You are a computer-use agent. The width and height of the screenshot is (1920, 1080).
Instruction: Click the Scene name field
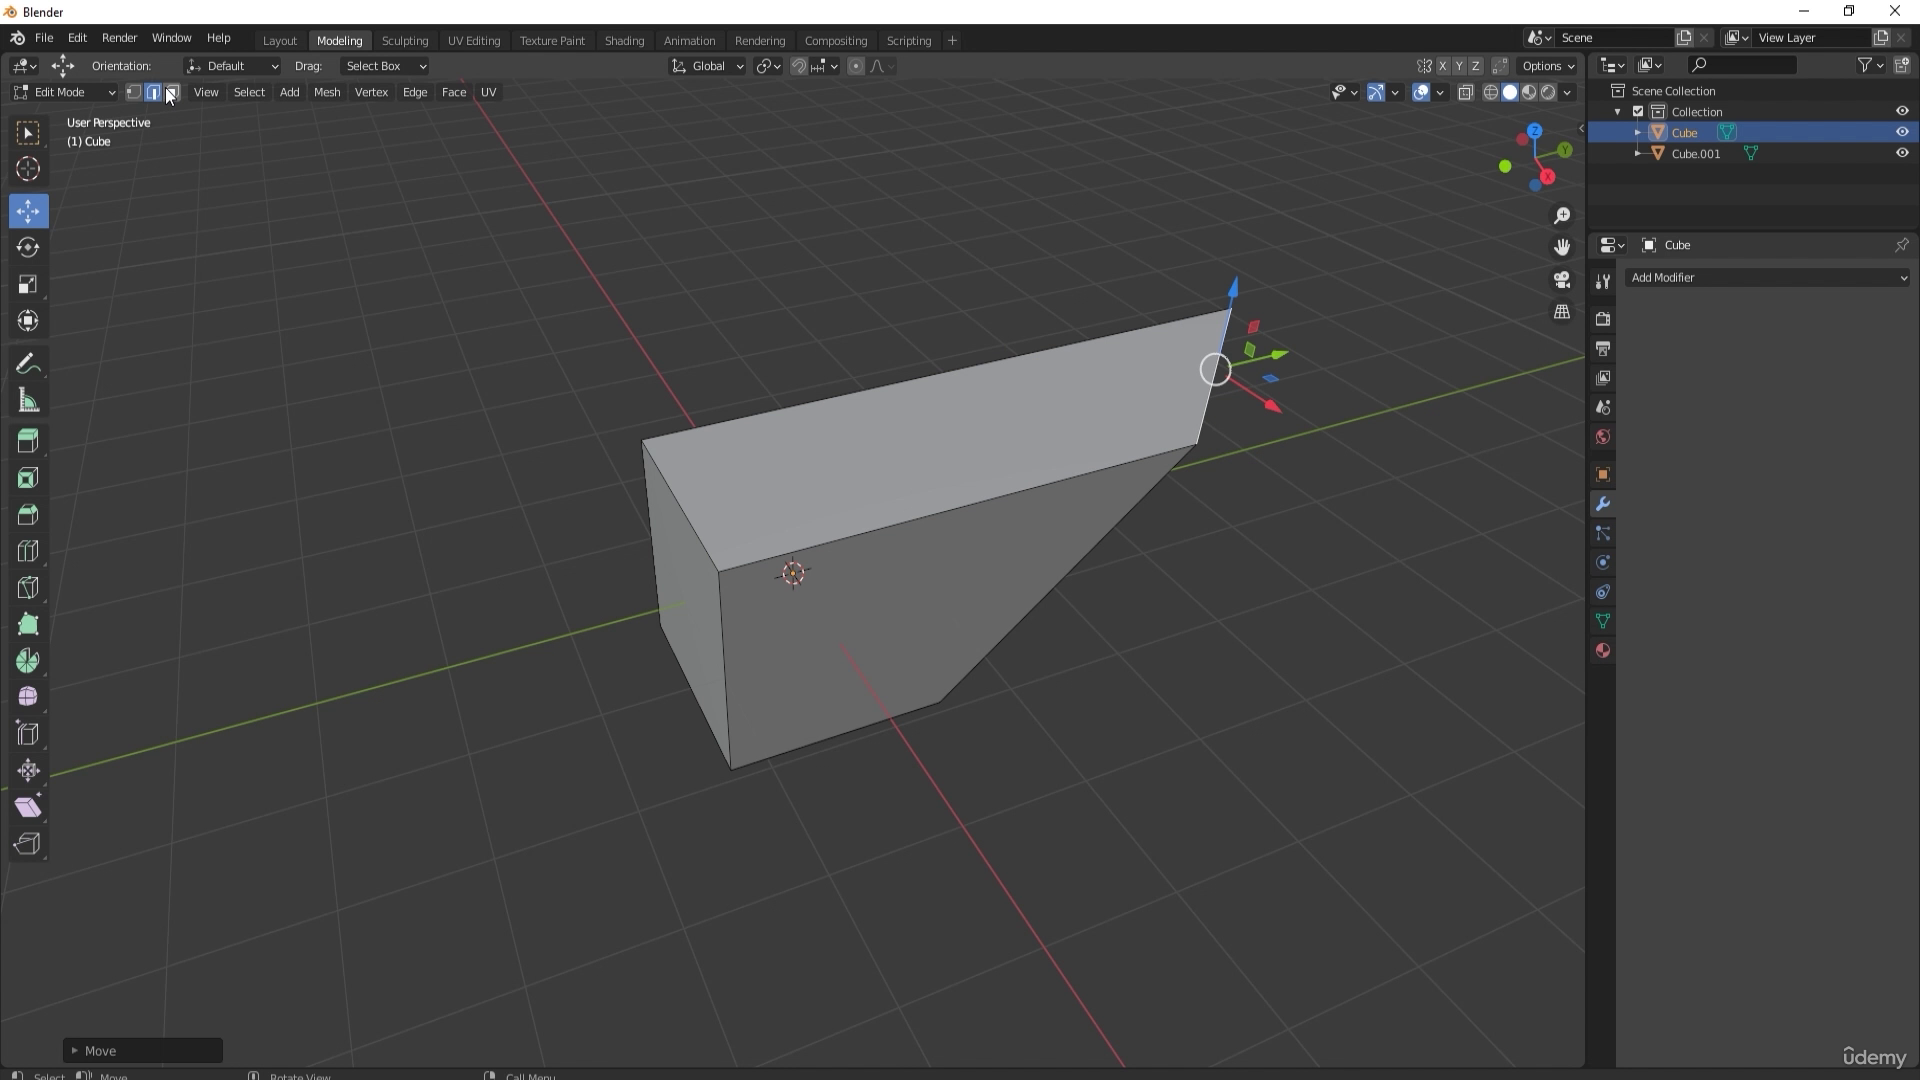(x=1613, y=38)
